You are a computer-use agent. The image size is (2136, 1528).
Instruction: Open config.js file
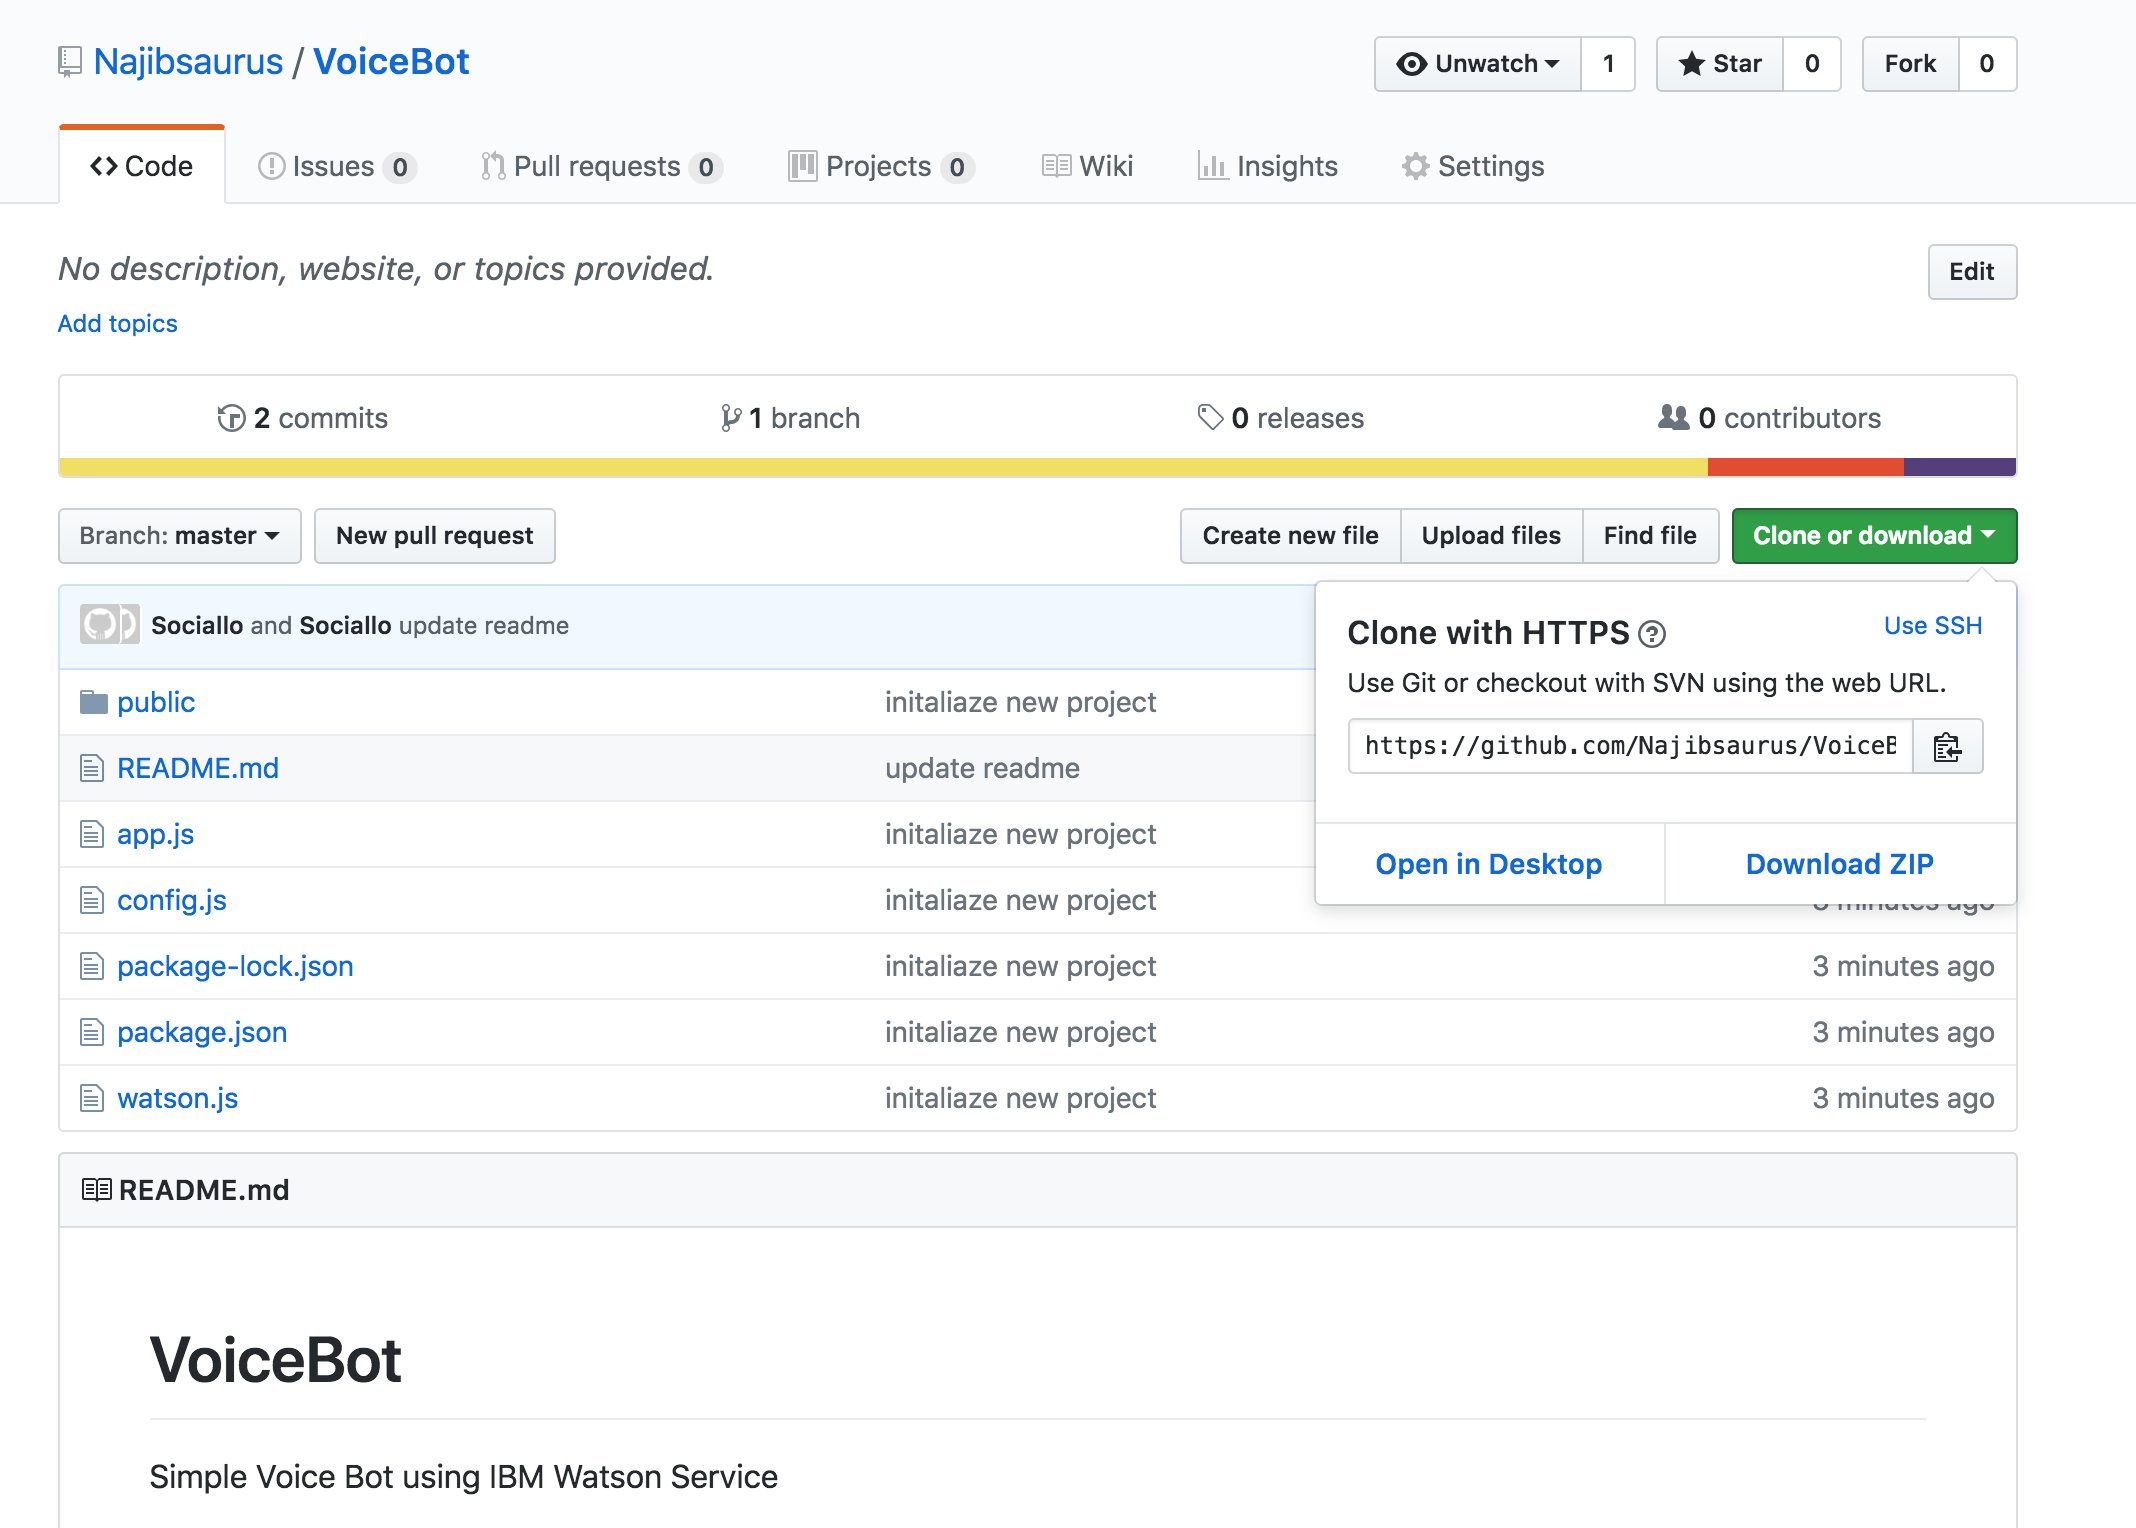[172, 900]
